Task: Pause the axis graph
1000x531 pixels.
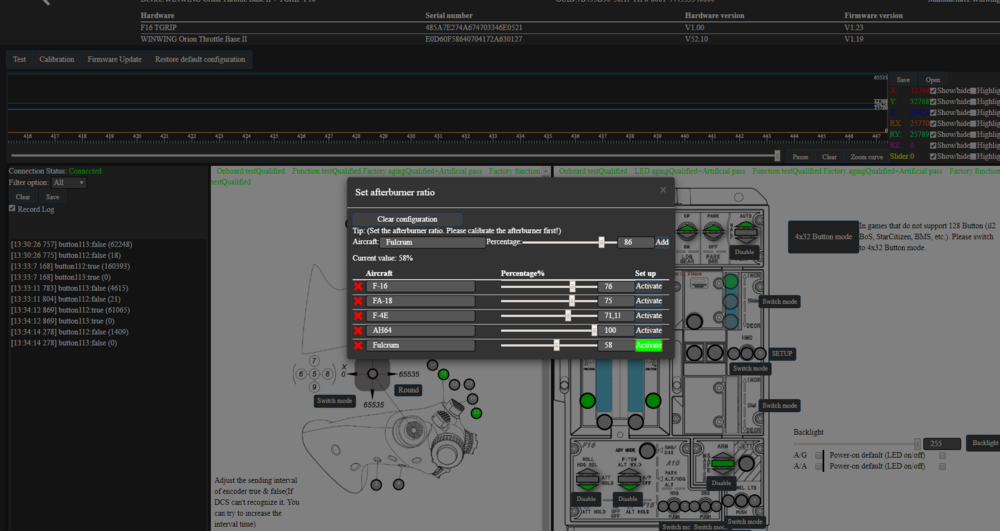Action: pos(800,157)
